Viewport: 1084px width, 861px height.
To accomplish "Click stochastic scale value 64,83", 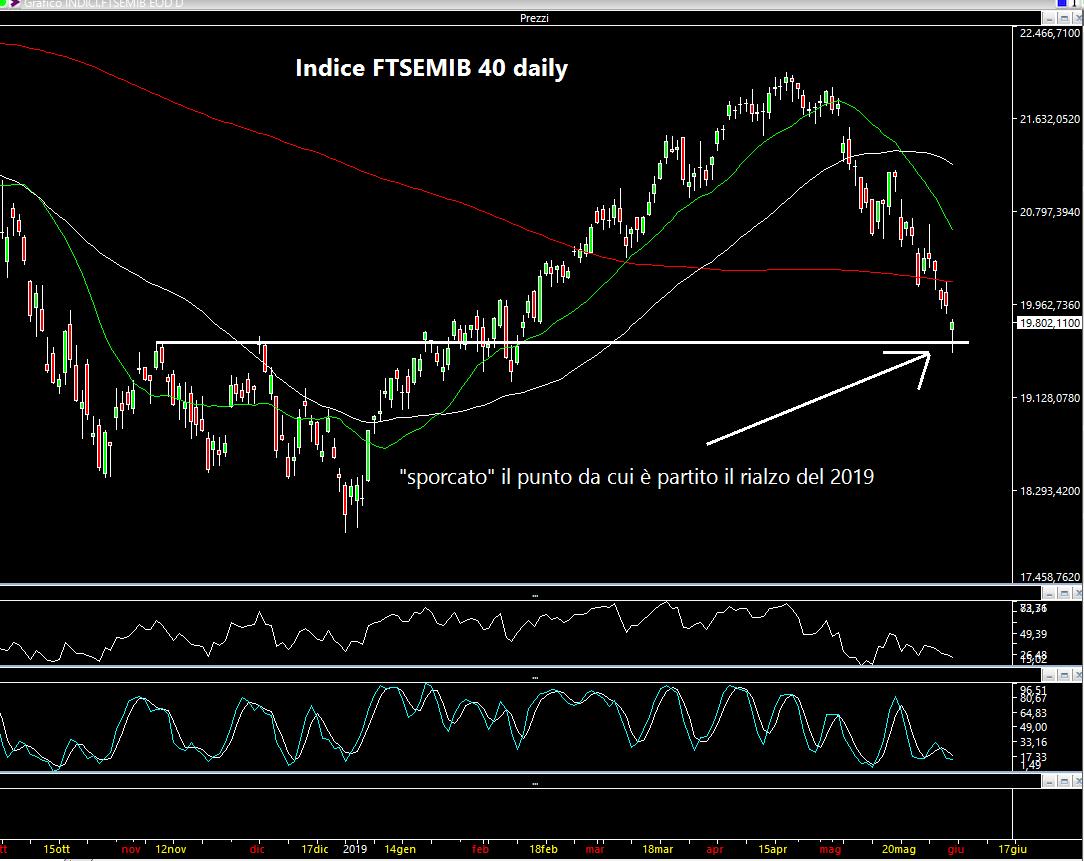I will pos(1033,713).
